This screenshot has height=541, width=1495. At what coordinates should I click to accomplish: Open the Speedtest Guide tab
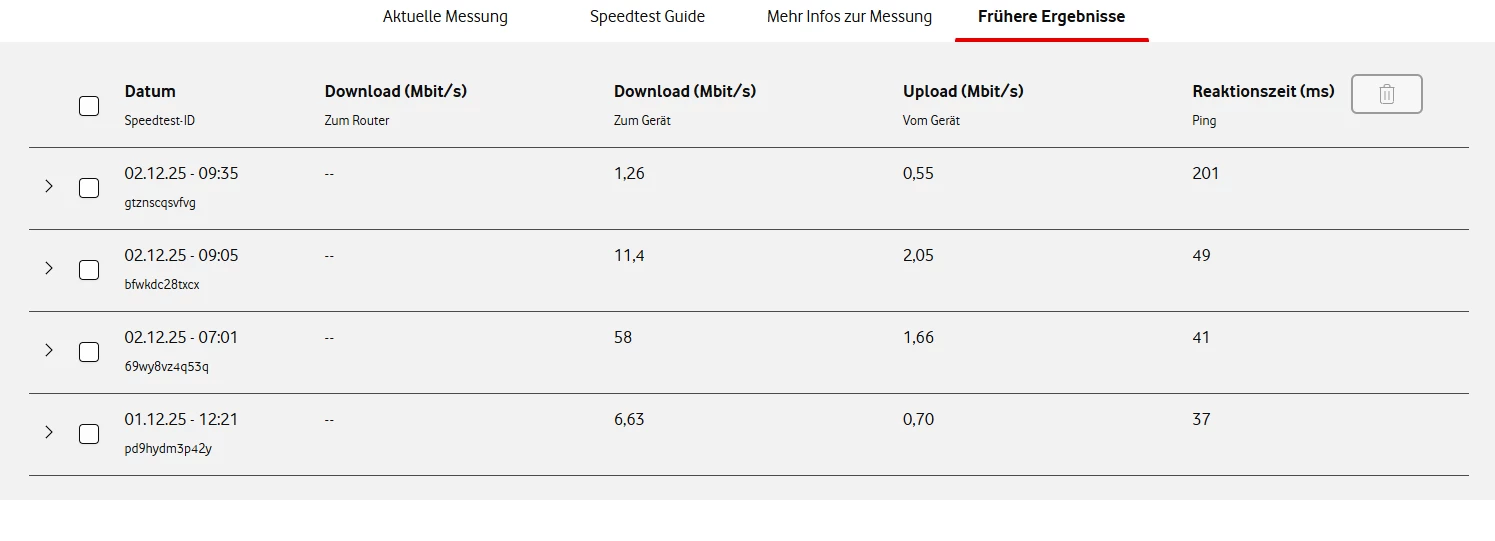point(647,17)
